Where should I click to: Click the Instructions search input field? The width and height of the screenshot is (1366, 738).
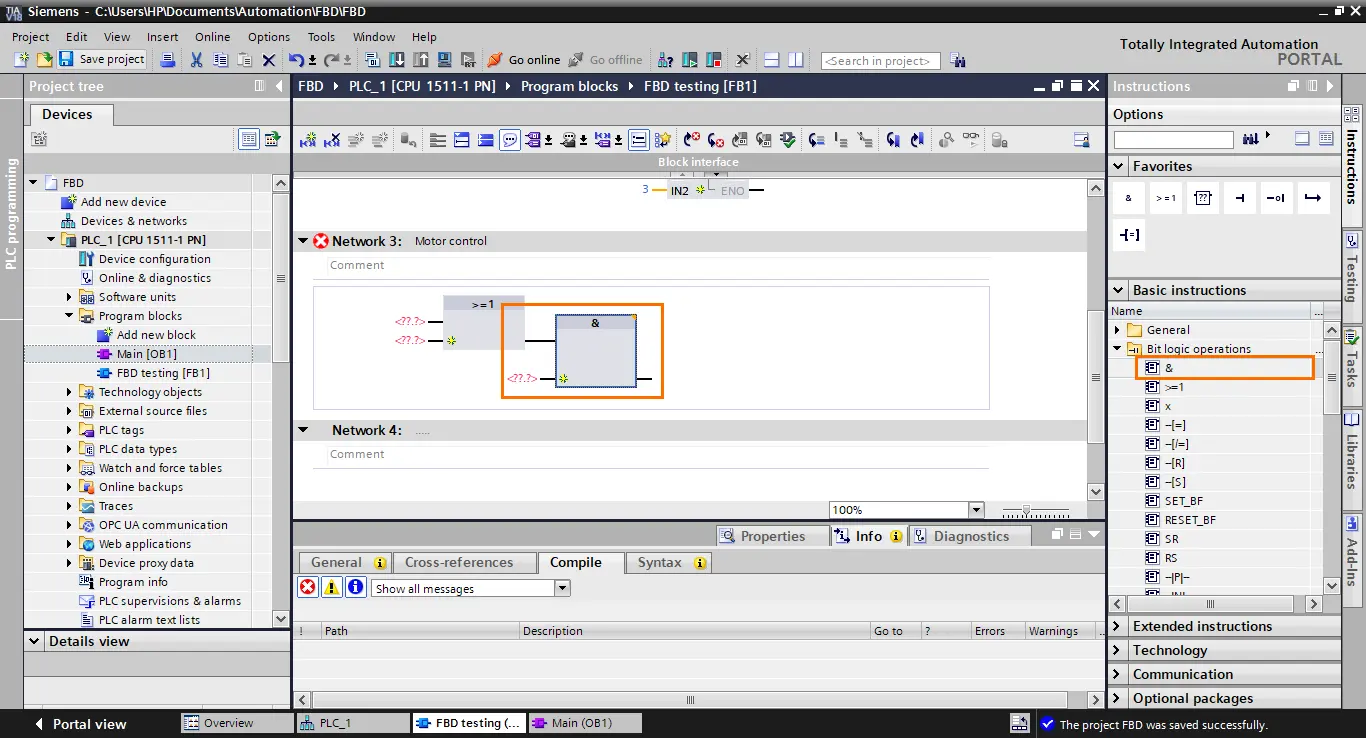(x=1173, y=140)
